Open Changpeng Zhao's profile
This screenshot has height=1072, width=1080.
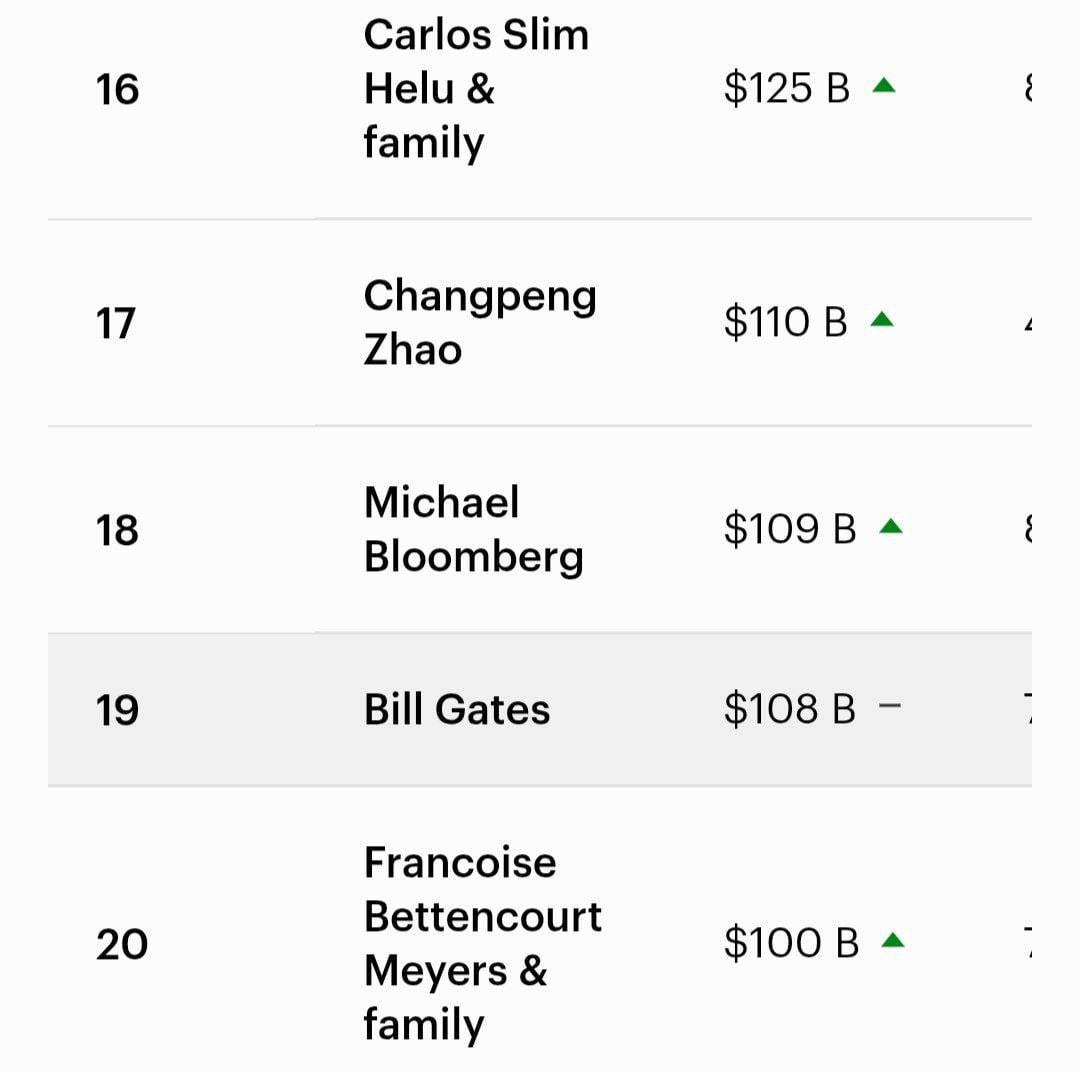tap(479, 322)
